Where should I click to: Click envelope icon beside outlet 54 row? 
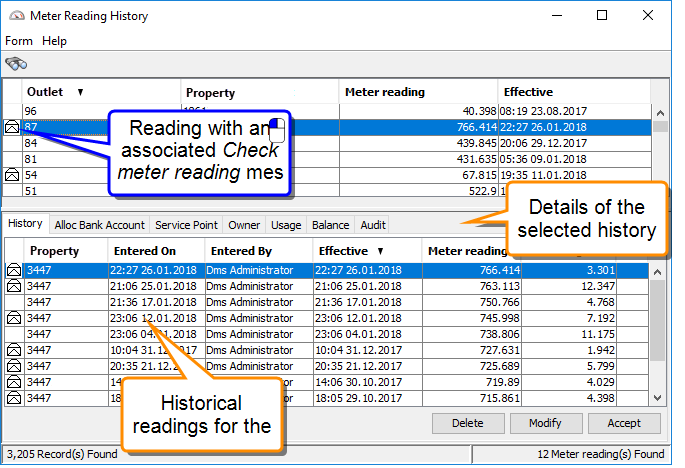click(12, 175)
